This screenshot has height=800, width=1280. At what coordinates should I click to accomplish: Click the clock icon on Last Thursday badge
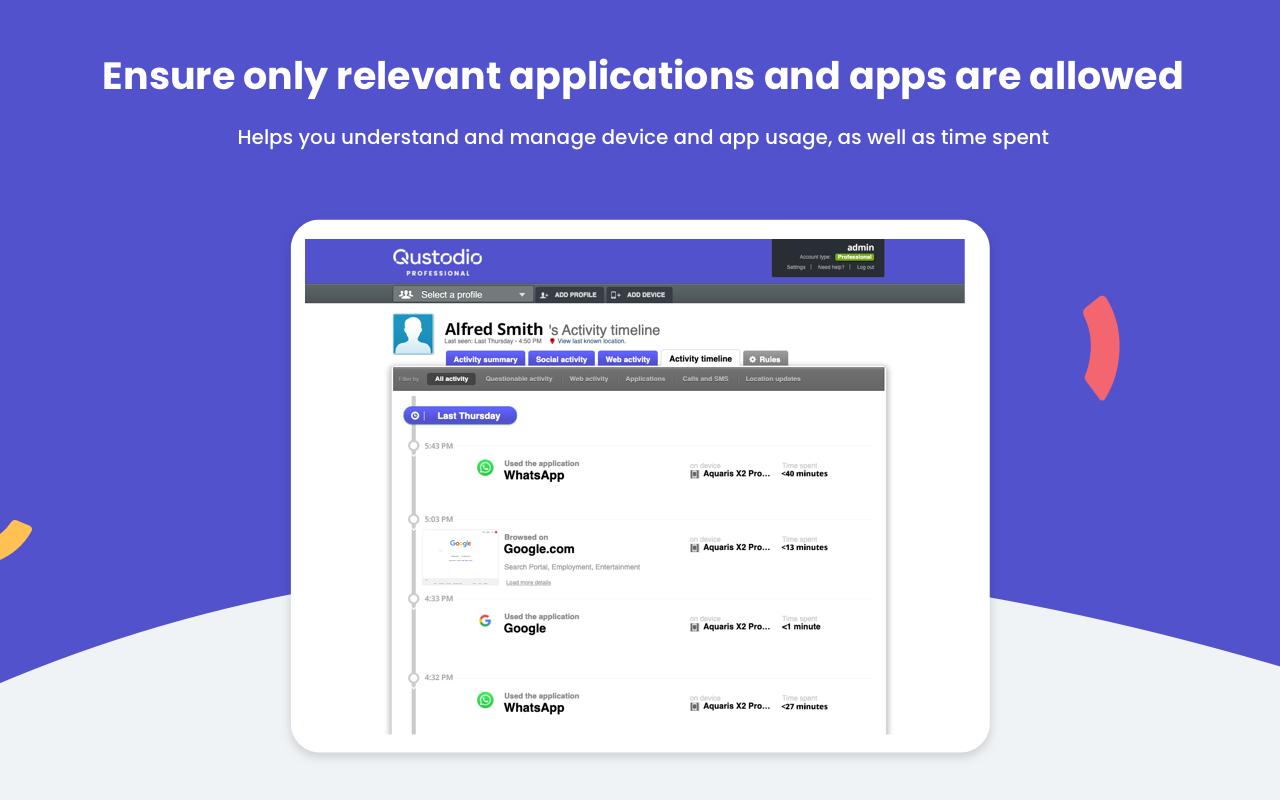pyautogui.click(x=415, y=415)
